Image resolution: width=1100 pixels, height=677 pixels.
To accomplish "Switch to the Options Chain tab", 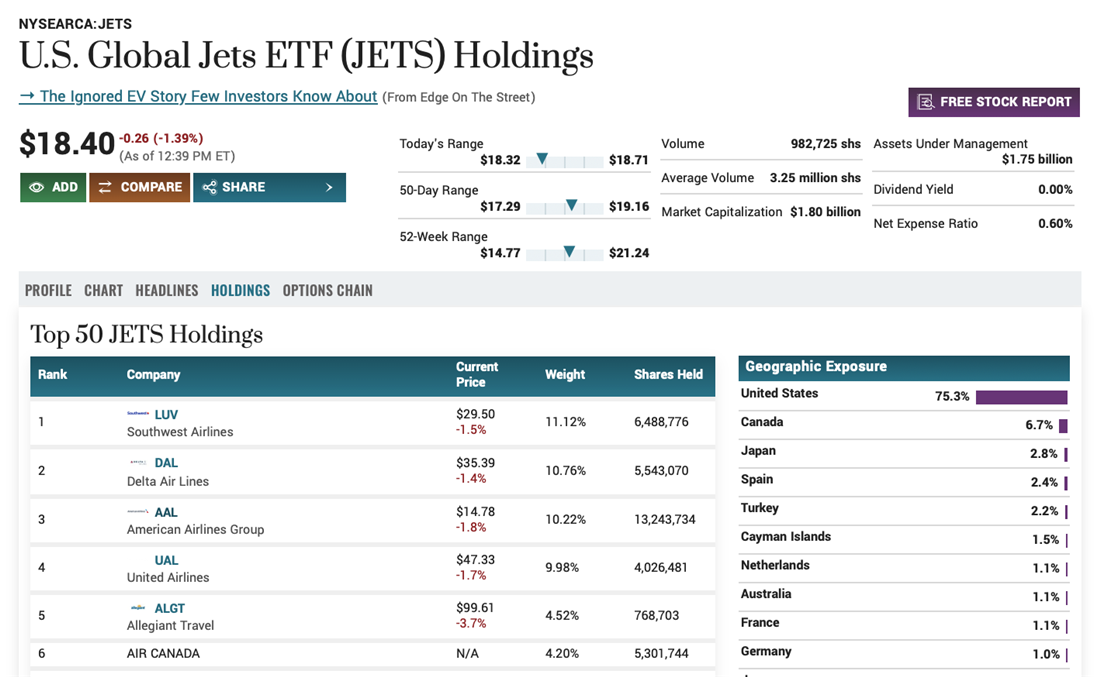I will pyautogui.click(x=327, y=290).
